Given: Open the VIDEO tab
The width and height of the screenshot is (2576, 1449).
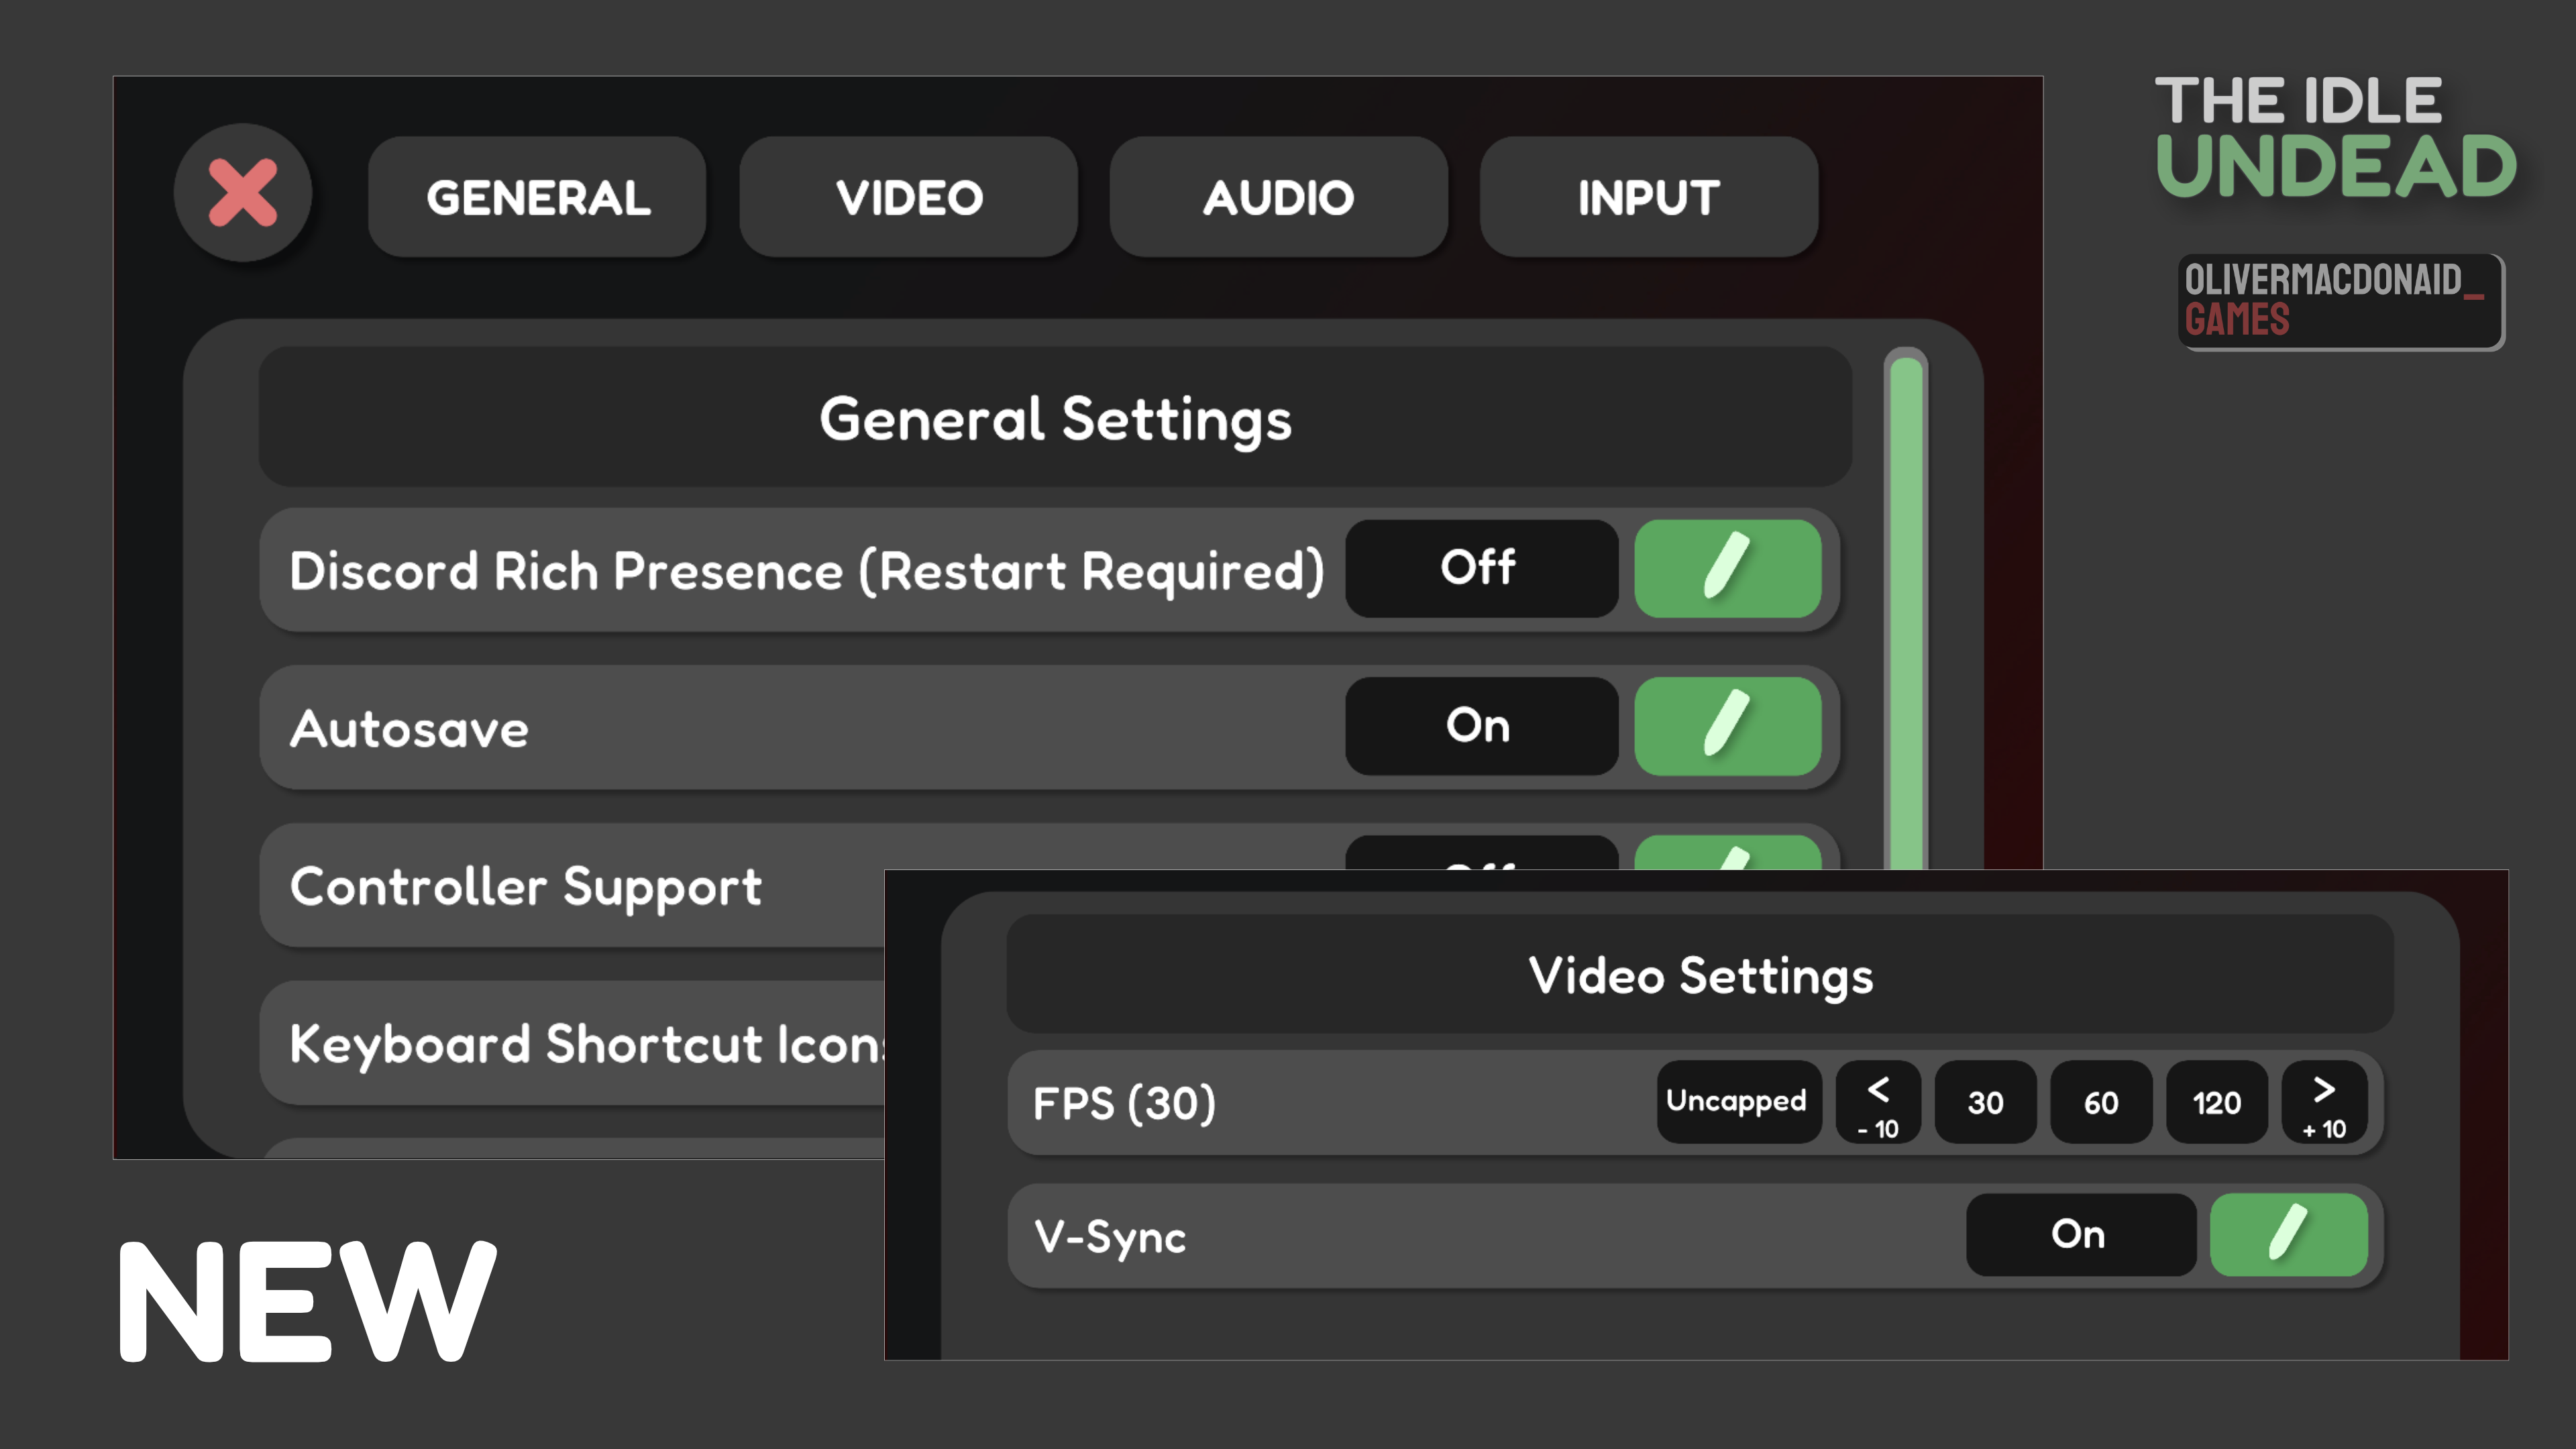Looking at the screenshot, I should pyautogui.click(x=909, y=197).
